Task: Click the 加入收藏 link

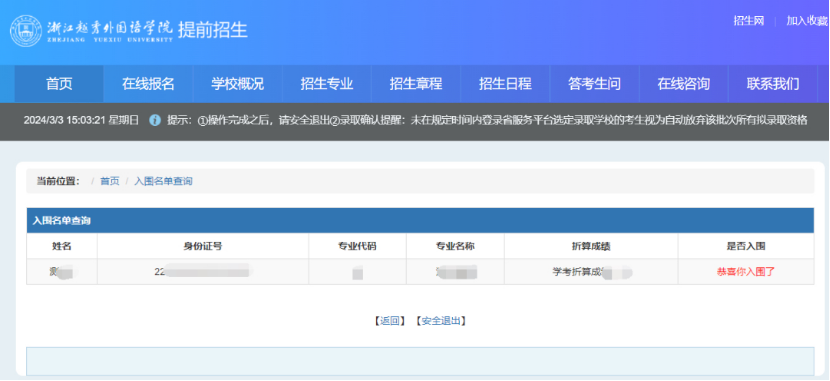Action: pyautogui.click(x=807, y=21)
